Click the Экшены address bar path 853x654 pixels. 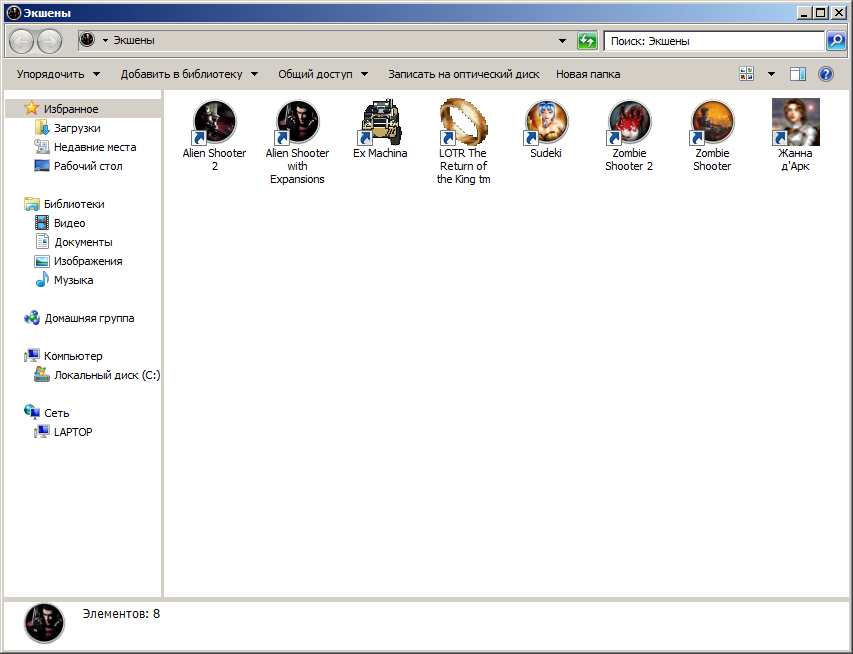point(134,40)
